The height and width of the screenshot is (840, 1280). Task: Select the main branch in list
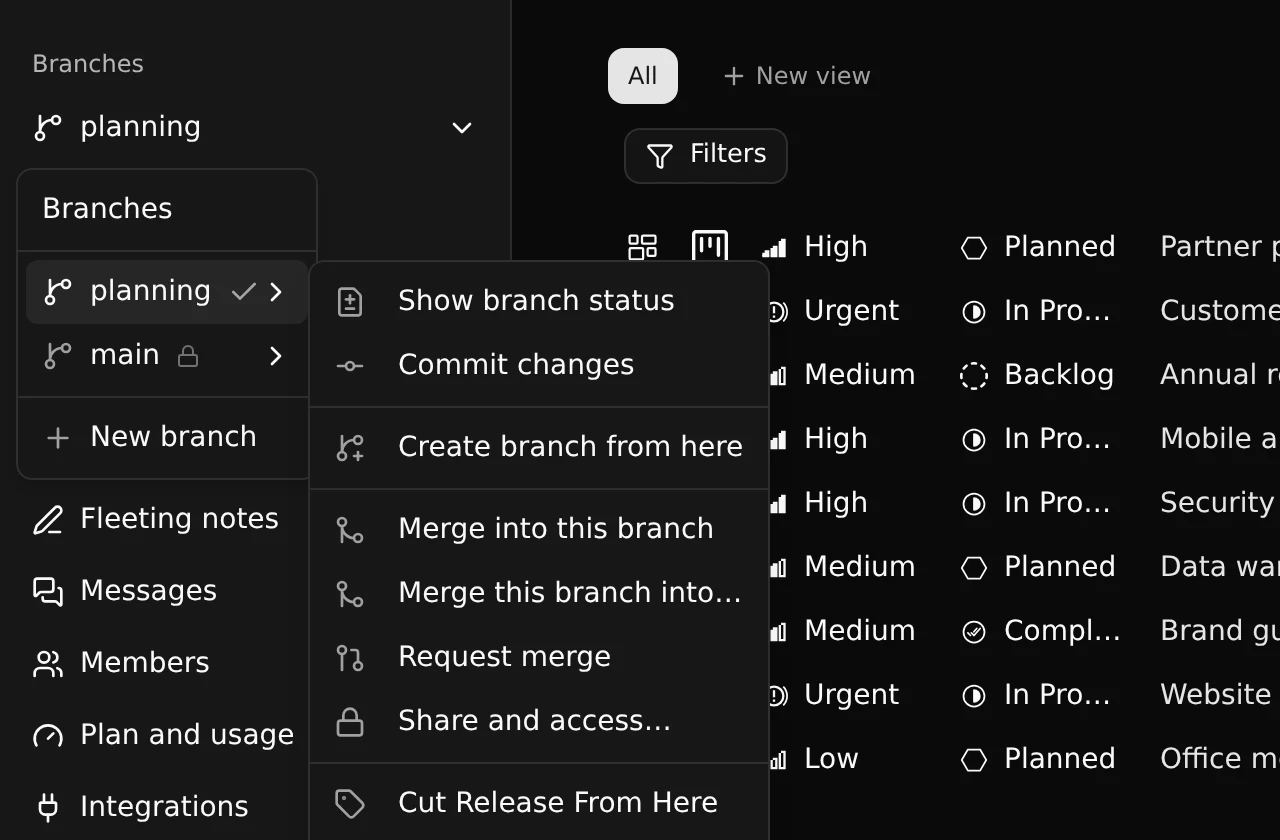(x=166, y=356)
